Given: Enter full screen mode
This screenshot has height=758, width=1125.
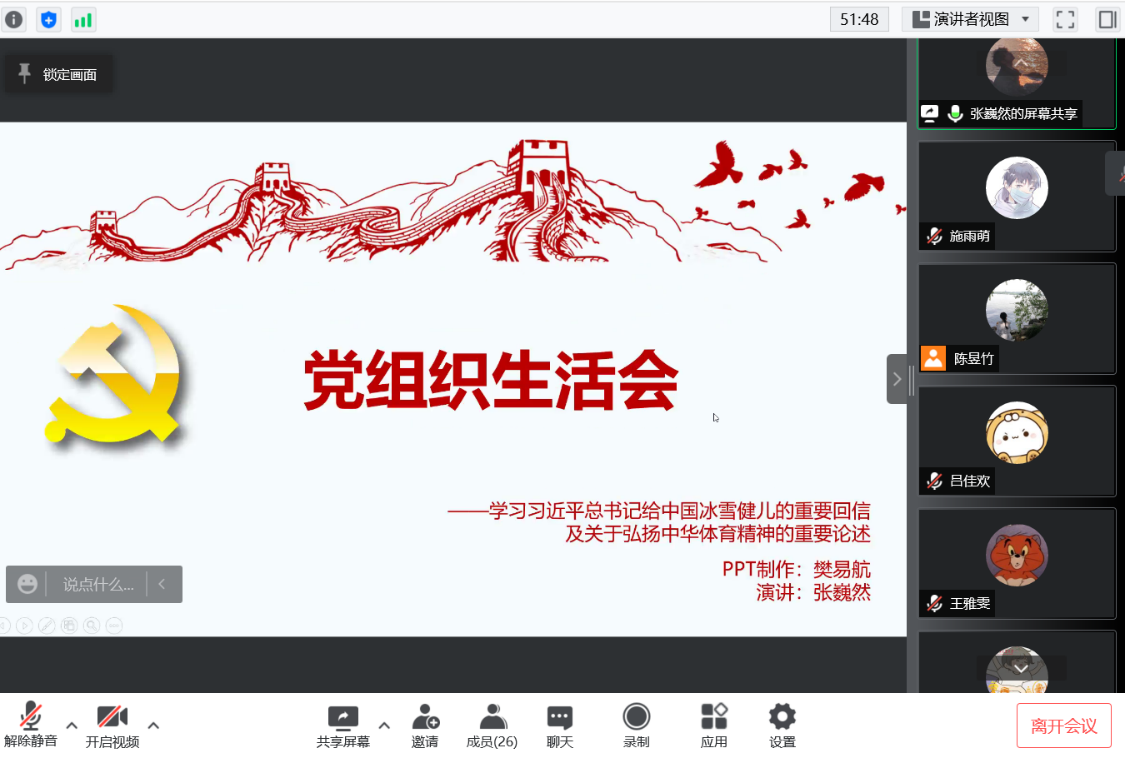Looking at the screenshot, I should pyautogui.click(x=1065, y=19).
